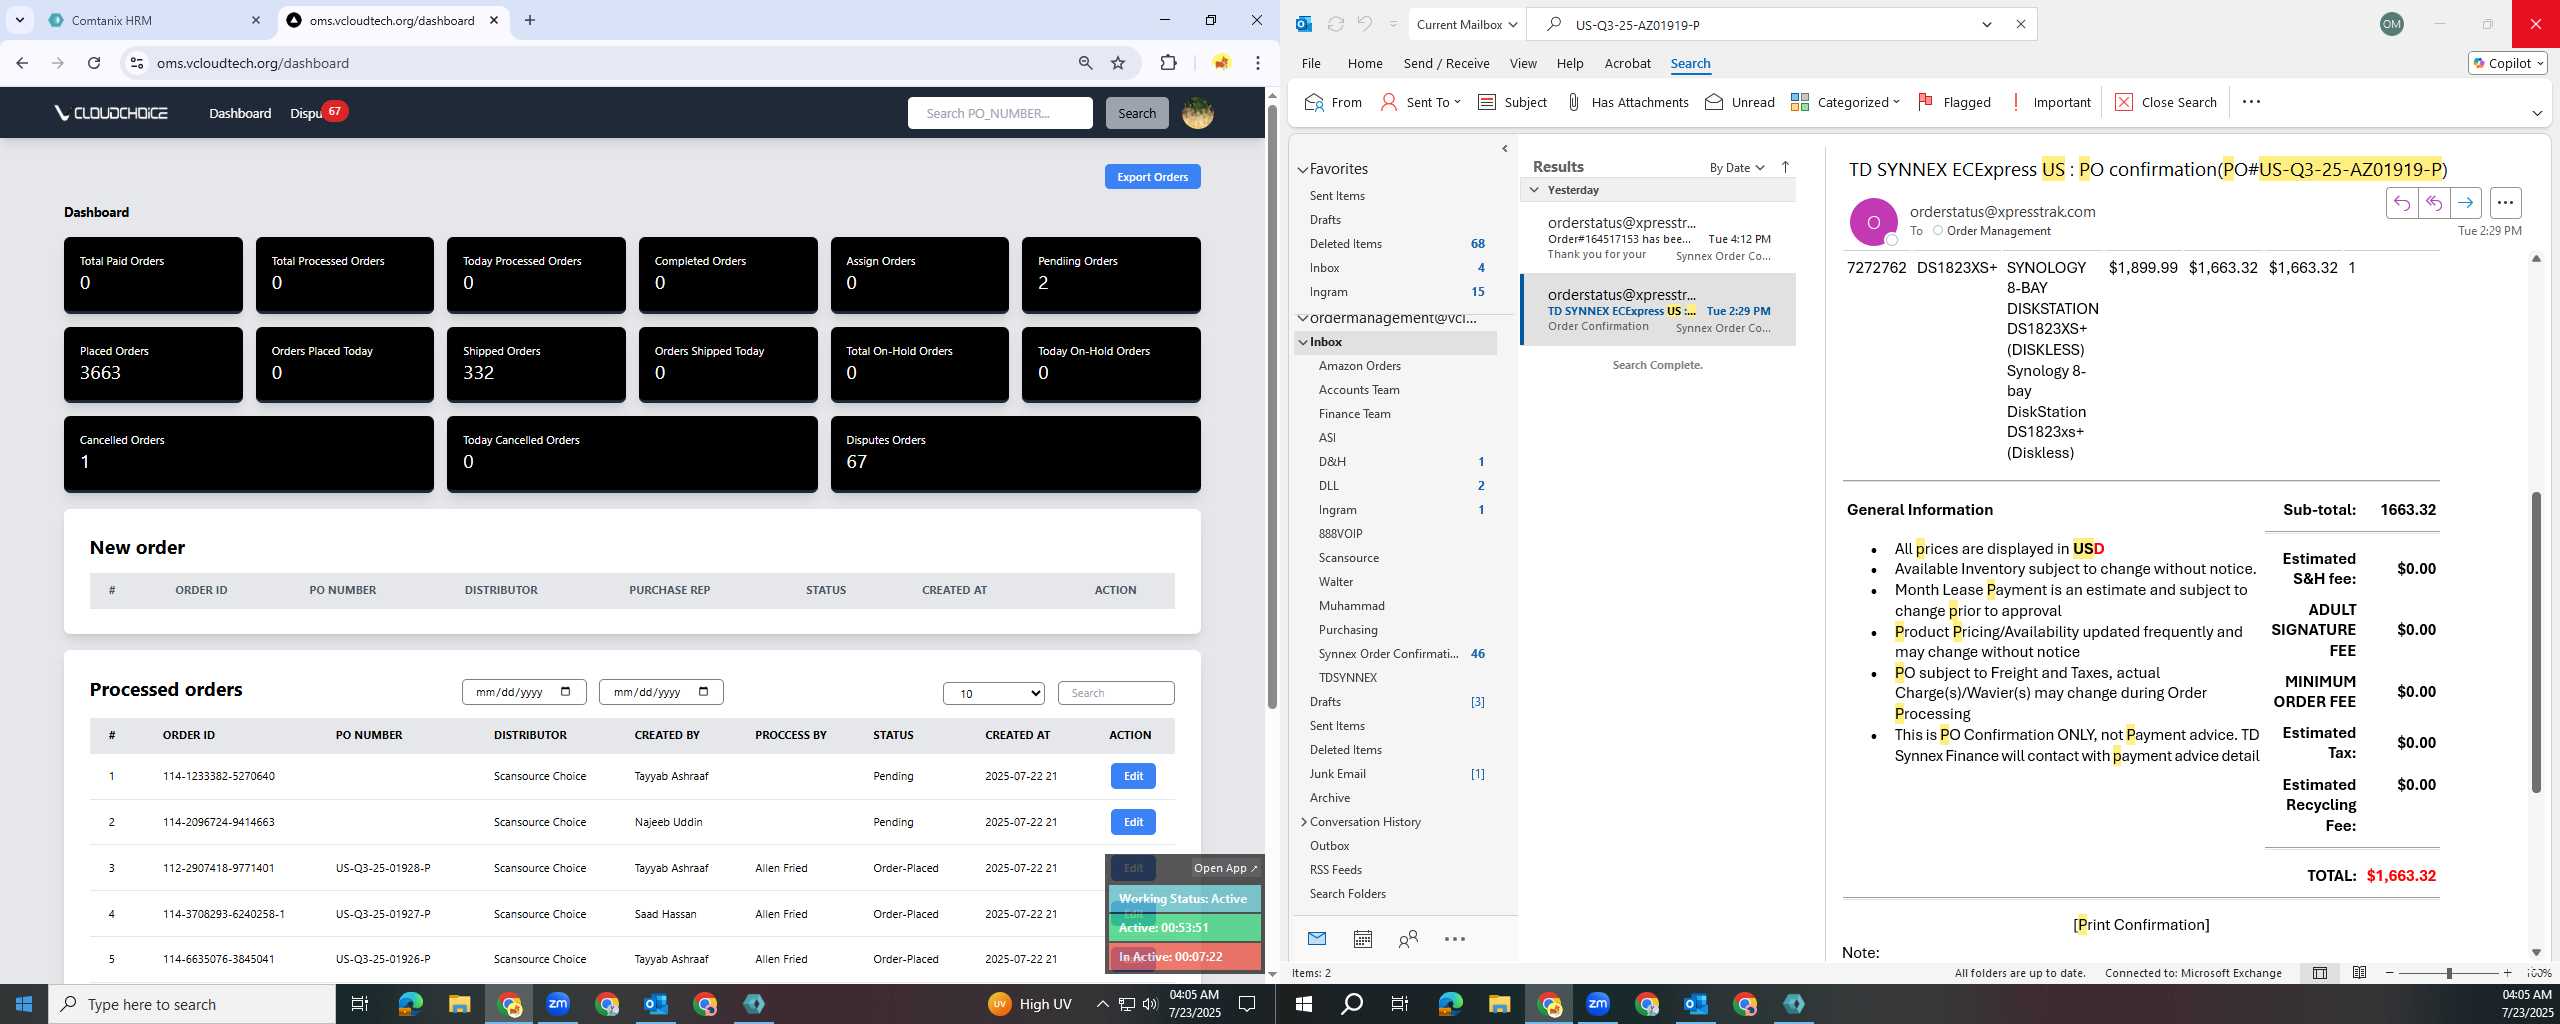Open Send / Receive tab
This screenshot has height=1024, width=2560.
tap(1446, 63)
